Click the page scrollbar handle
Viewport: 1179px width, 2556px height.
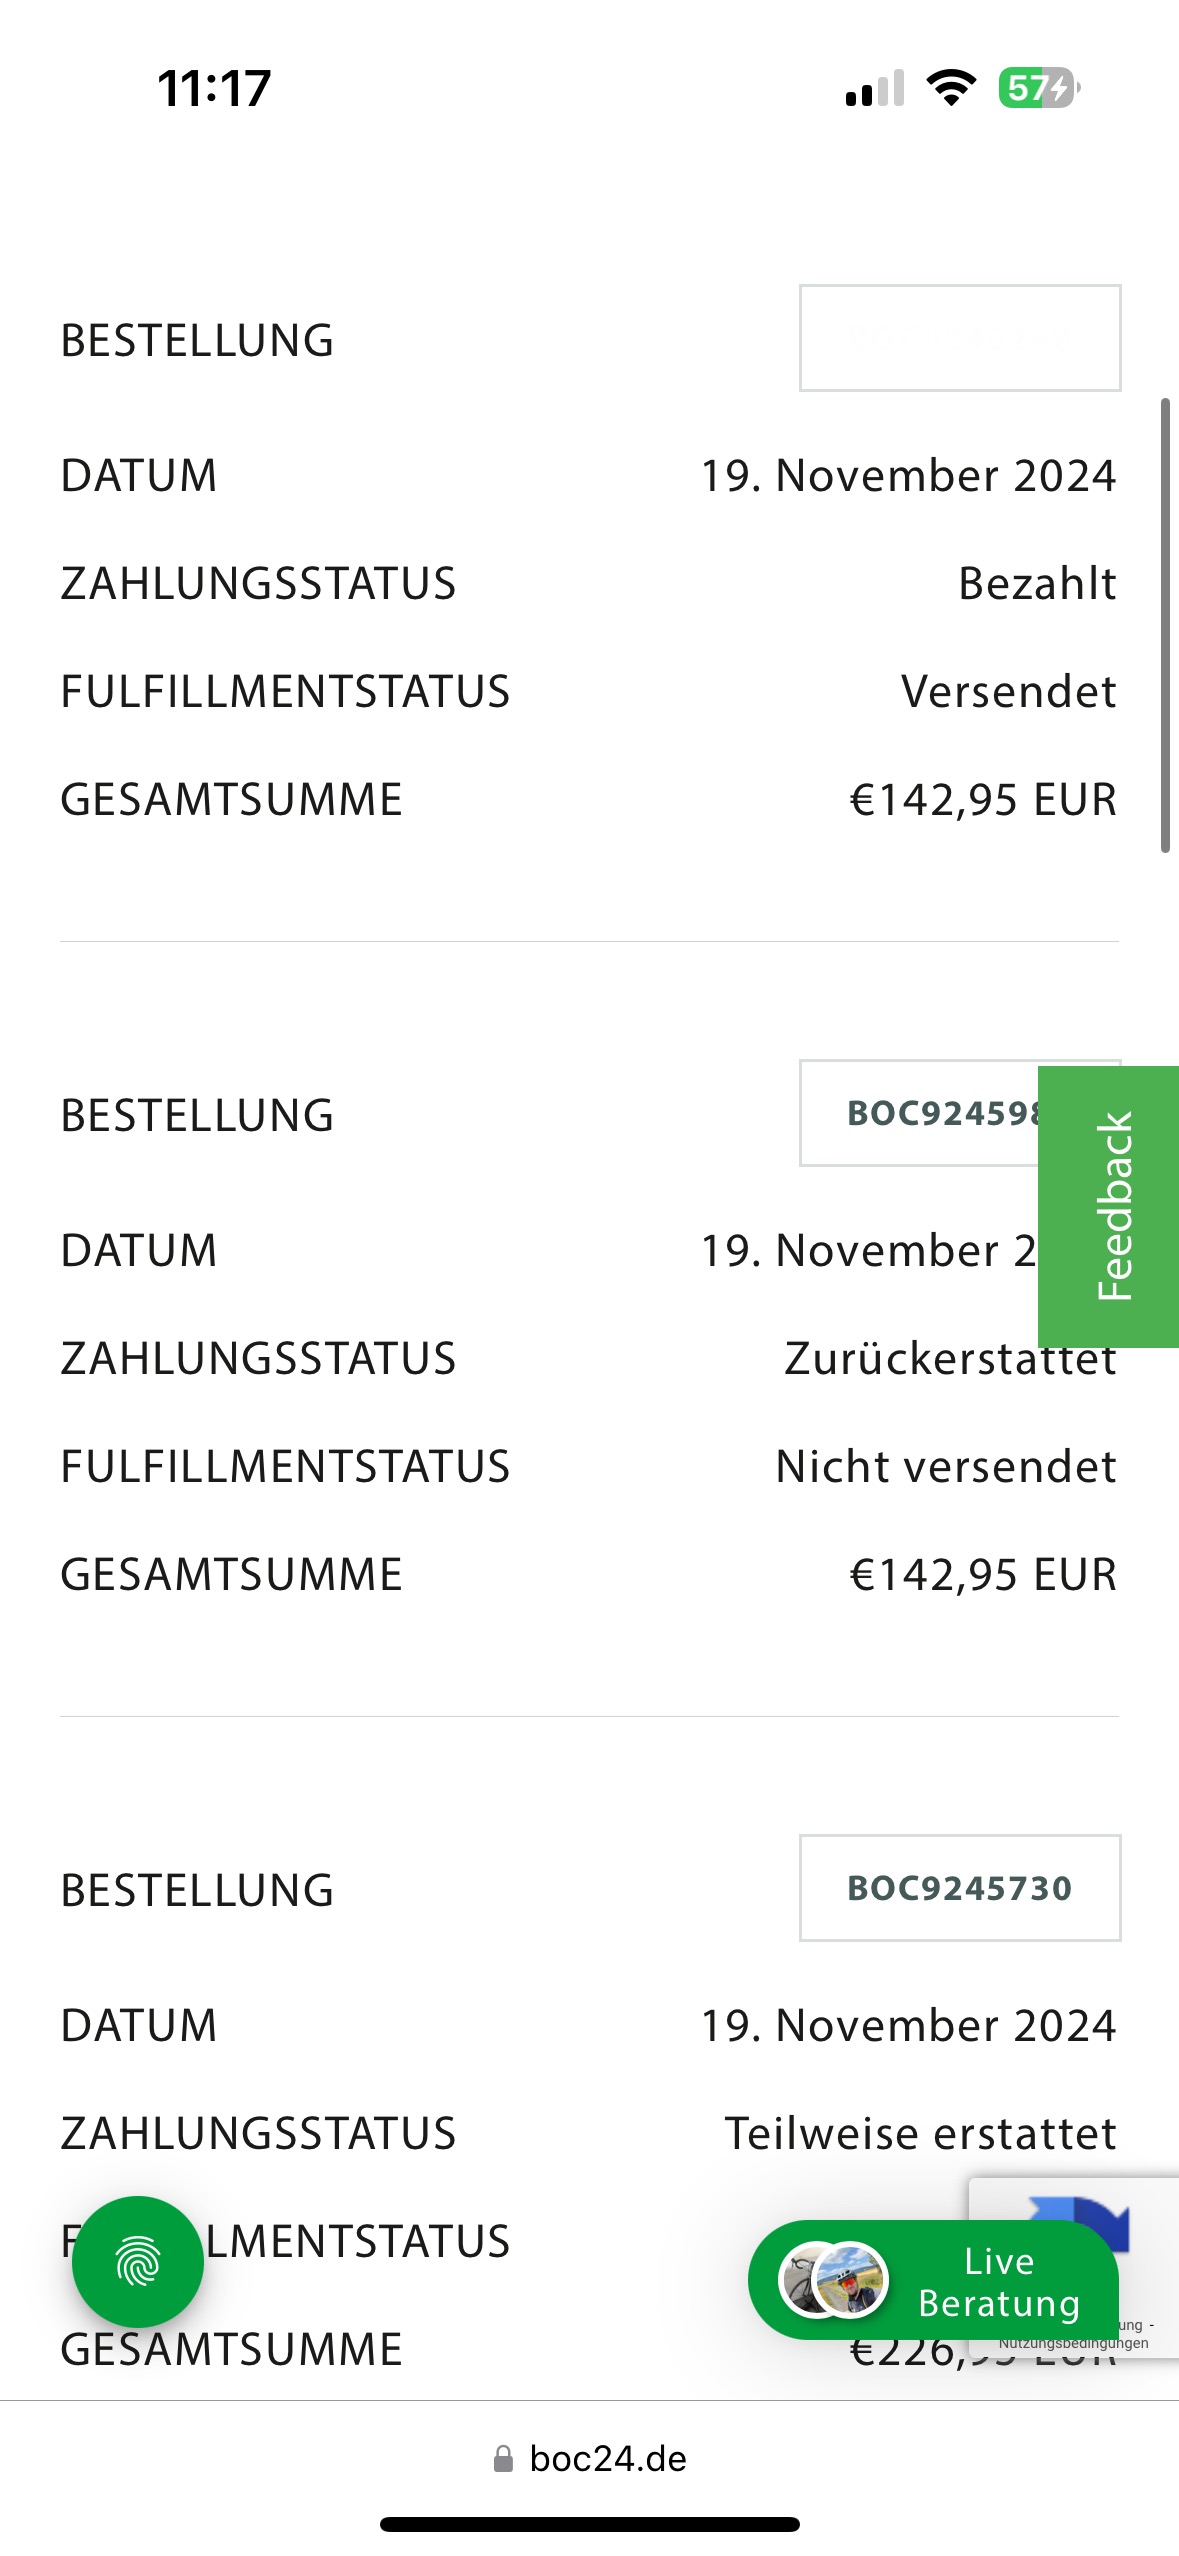[x=1165, y=625]
